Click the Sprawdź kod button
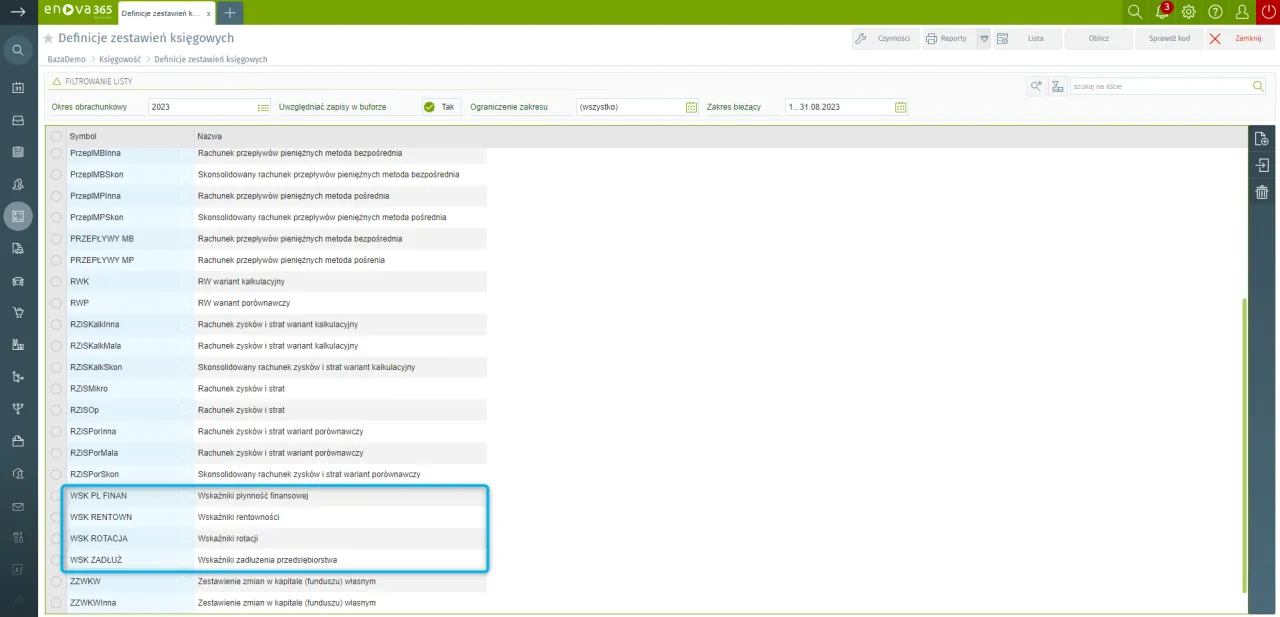 pyautogui.click(x=1169, y=39)
